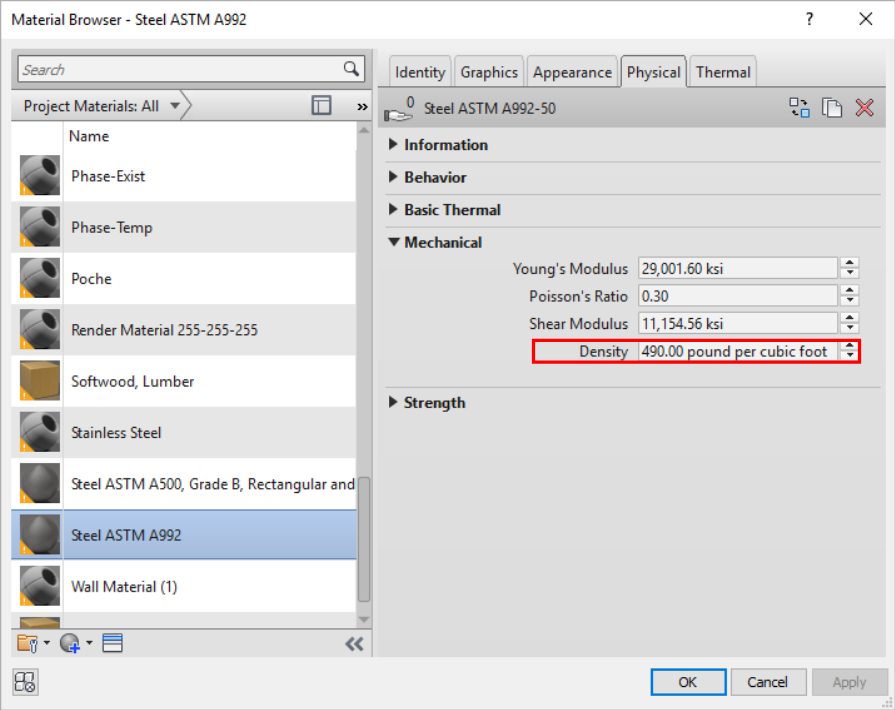Select the Phase-Exist material thumbnail
The width and height of the screenshot is (895, 710).
pos(39,176)
